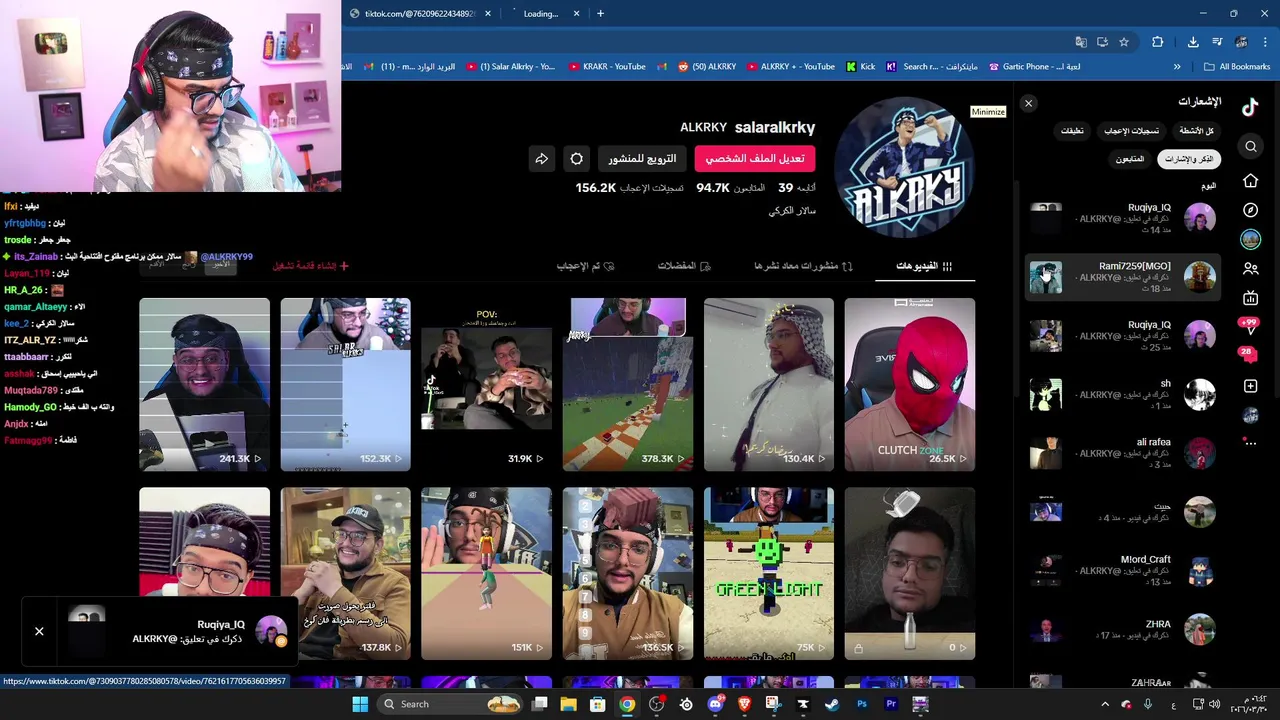
Task: Open the Salar Alkrky YouTube bookmark
Action: [x=510, y=67]
